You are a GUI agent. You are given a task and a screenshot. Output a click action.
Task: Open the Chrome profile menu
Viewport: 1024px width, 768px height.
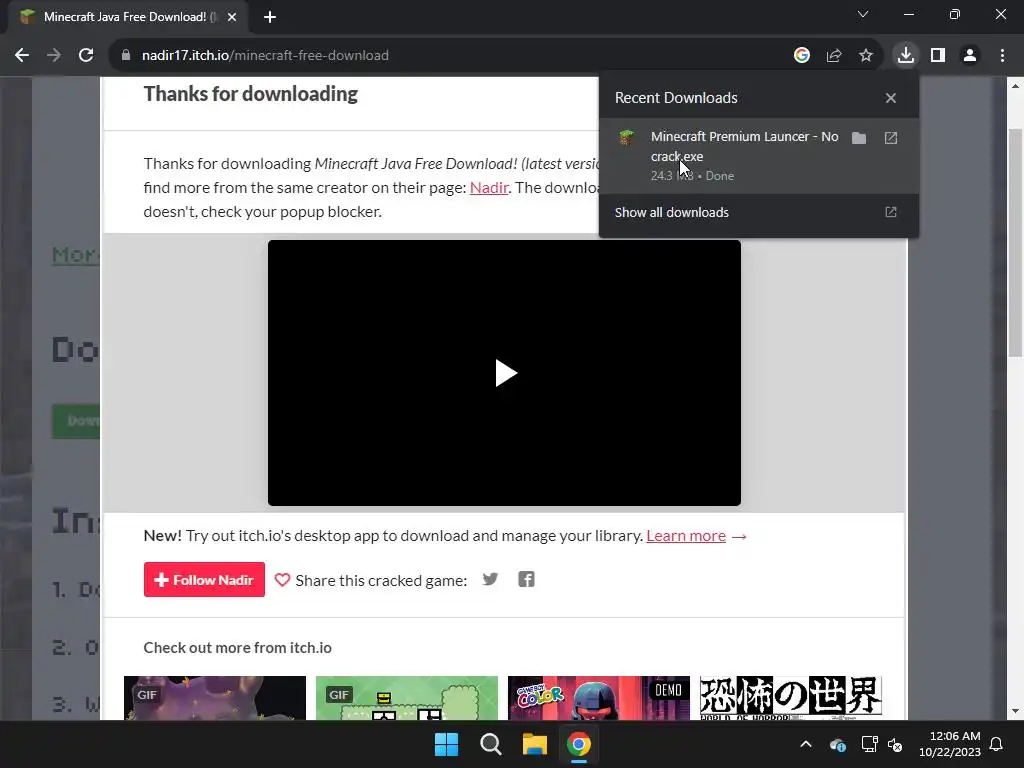pos(970,56)
